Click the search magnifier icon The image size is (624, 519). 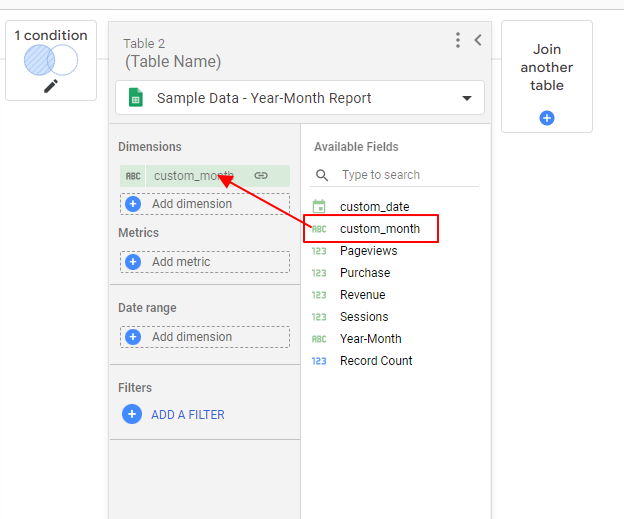(x=322, y=175)
